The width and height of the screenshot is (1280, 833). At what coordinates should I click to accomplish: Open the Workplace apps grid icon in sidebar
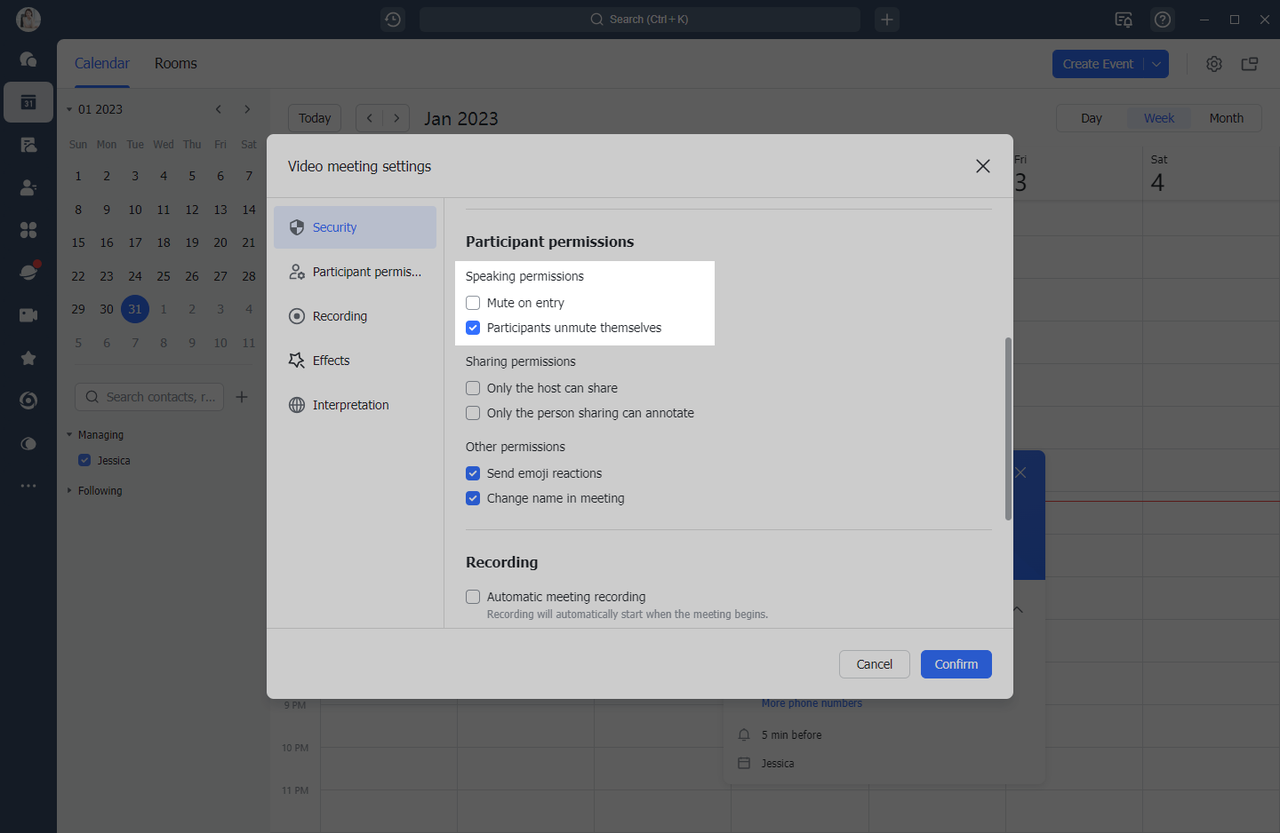coord(28,230)
